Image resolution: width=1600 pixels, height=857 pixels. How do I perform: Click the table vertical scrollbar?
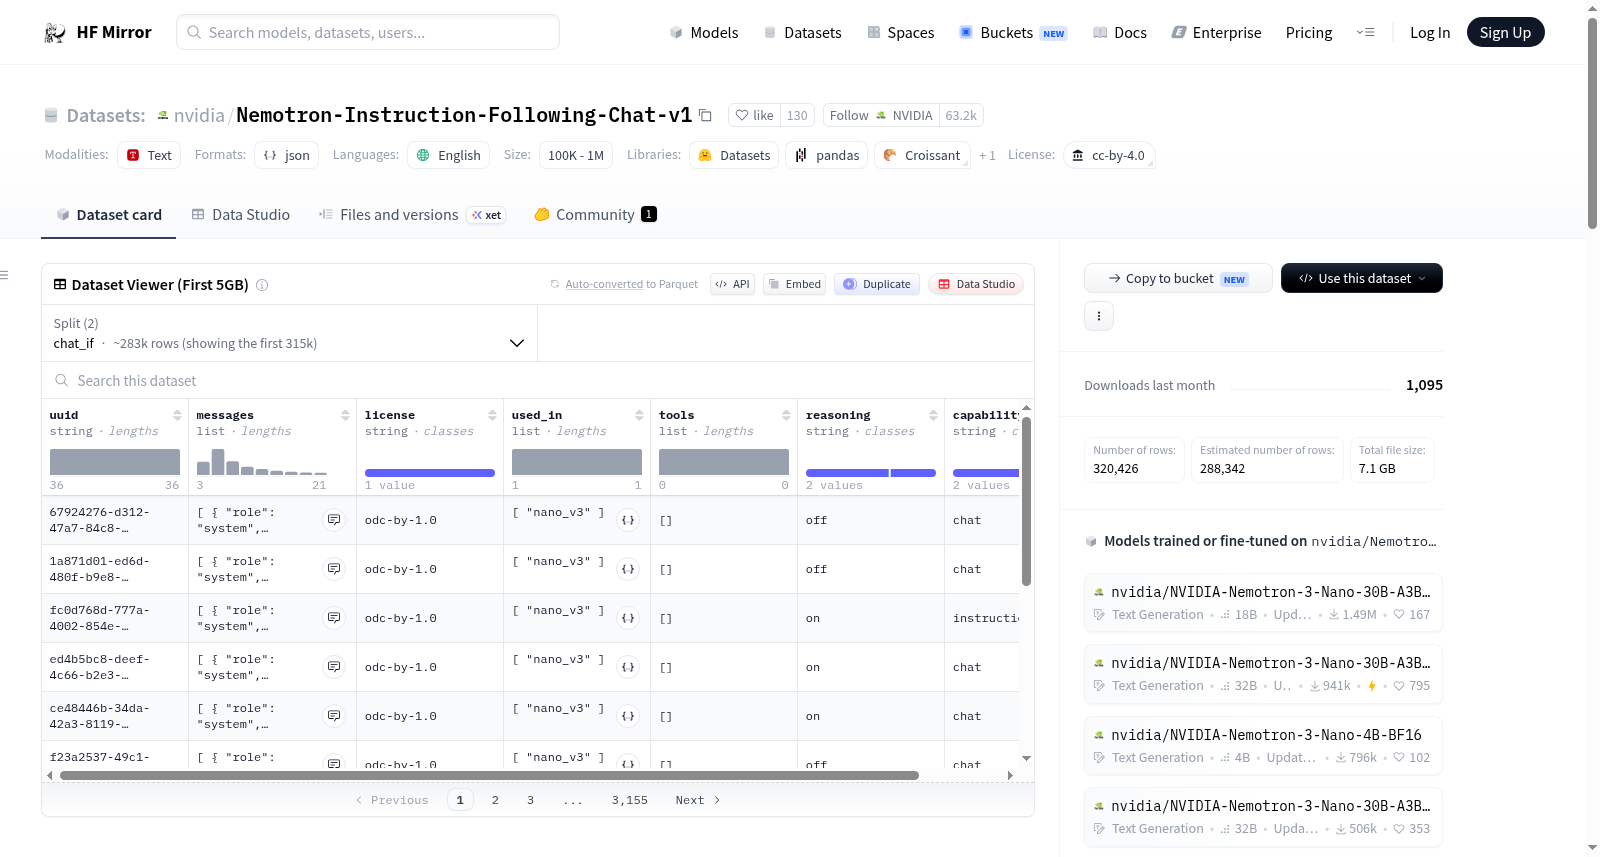(1026, 500)
